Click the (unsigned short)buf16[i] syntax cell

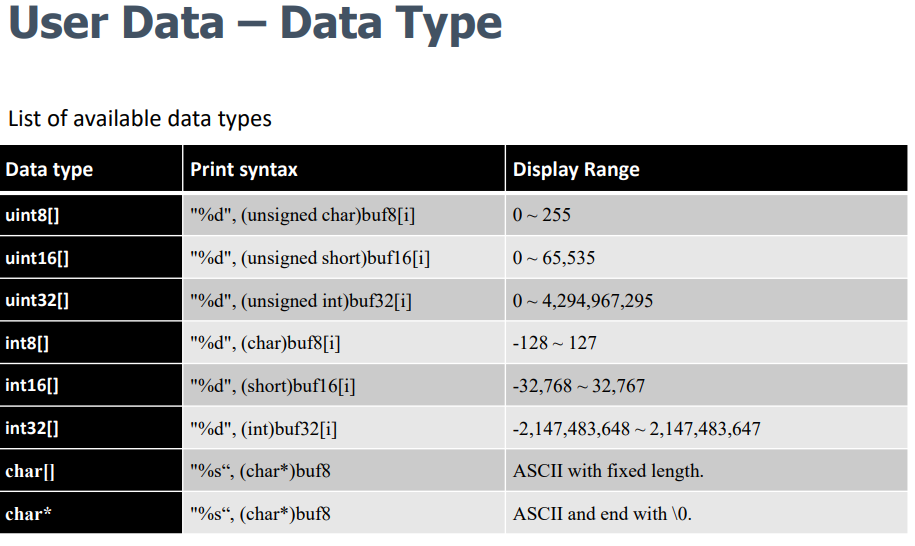[310, 258]
